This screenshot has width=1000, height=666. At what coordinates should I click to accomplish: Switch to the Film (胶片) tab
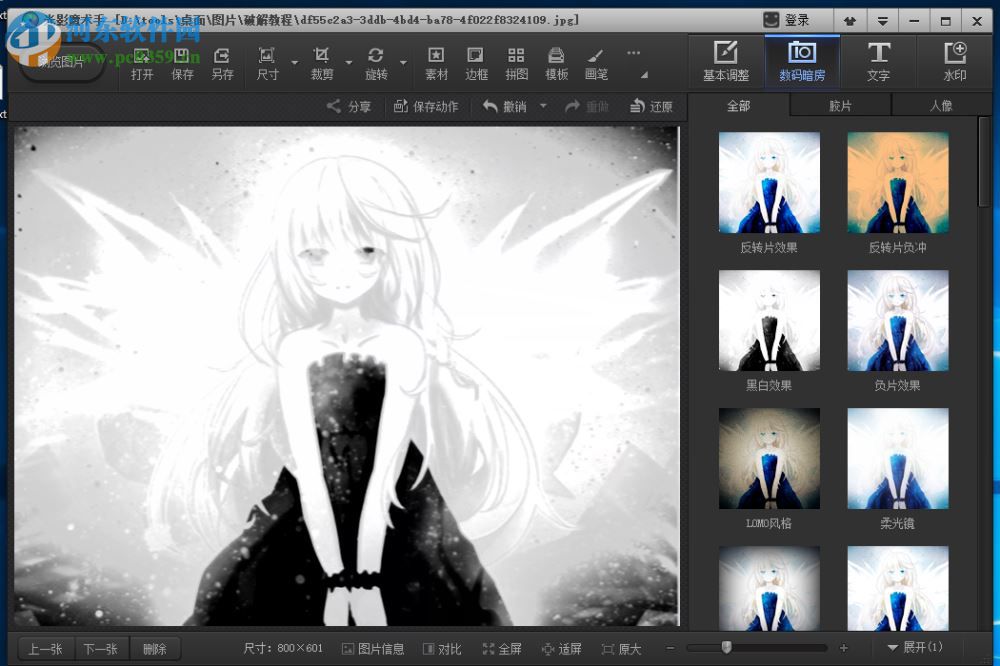coord(841,105)
